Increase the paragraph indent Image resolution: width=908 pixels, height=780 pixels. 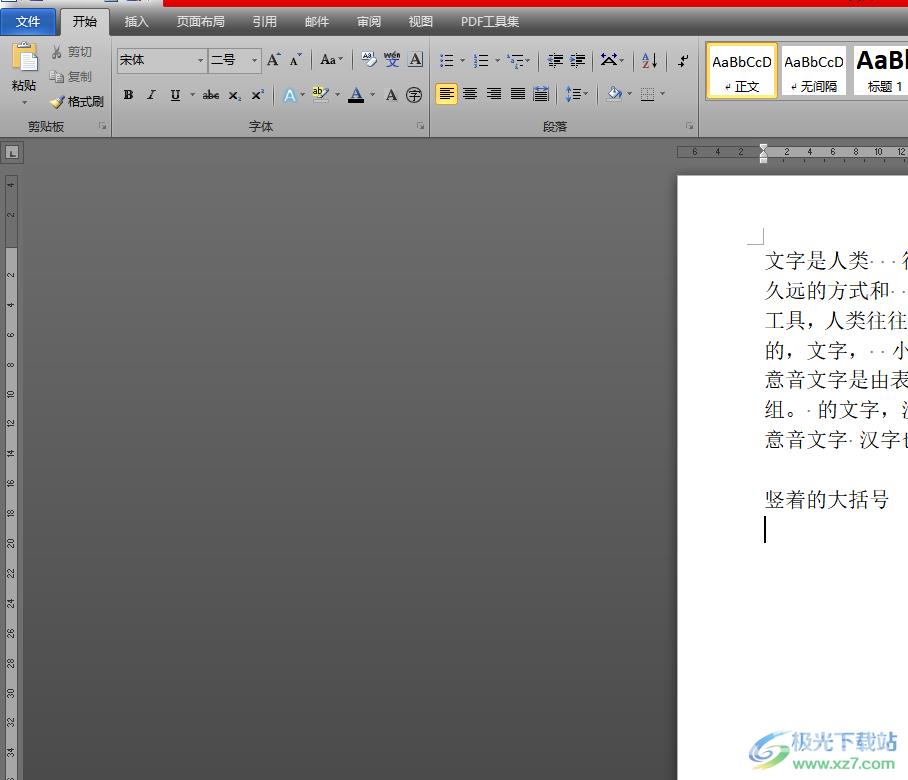tap(577, 60)
